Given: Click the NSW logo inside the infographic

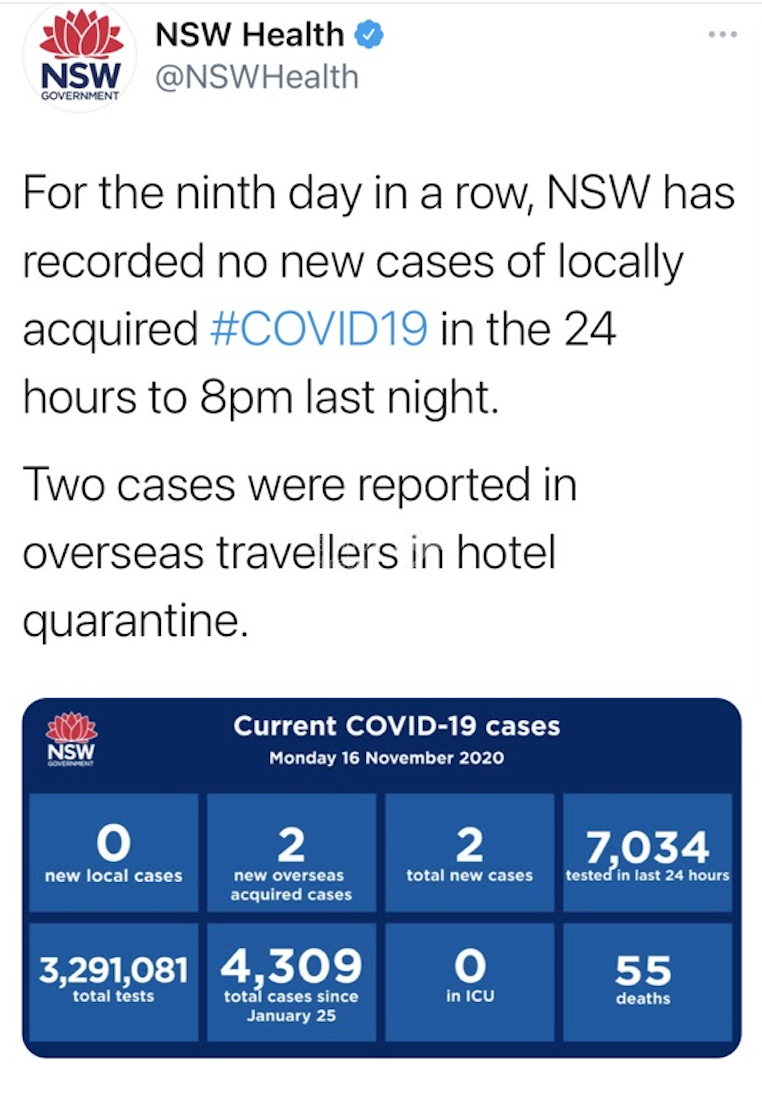Looking at the screenshot, I should 71,739.
